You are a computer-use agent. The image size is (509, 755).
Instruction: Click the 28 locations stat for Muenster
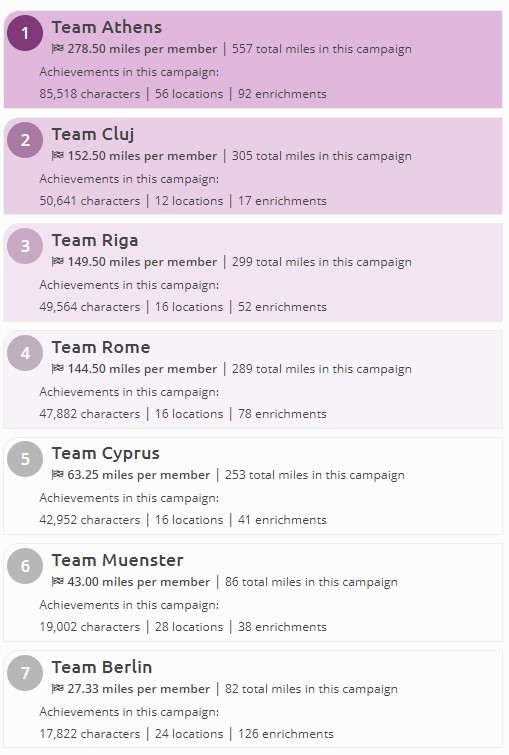pos(189,627)
